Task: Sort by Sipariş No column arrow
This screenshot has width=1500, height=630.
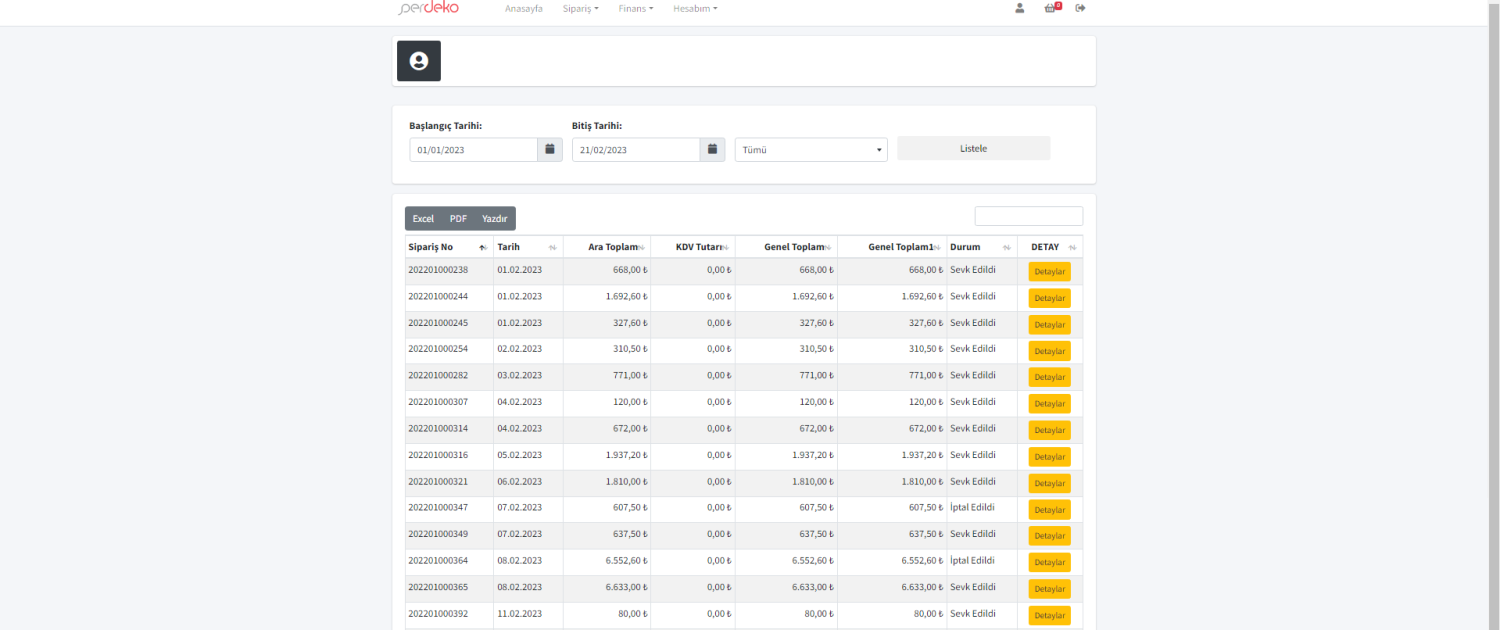Action: coord(483,247)
